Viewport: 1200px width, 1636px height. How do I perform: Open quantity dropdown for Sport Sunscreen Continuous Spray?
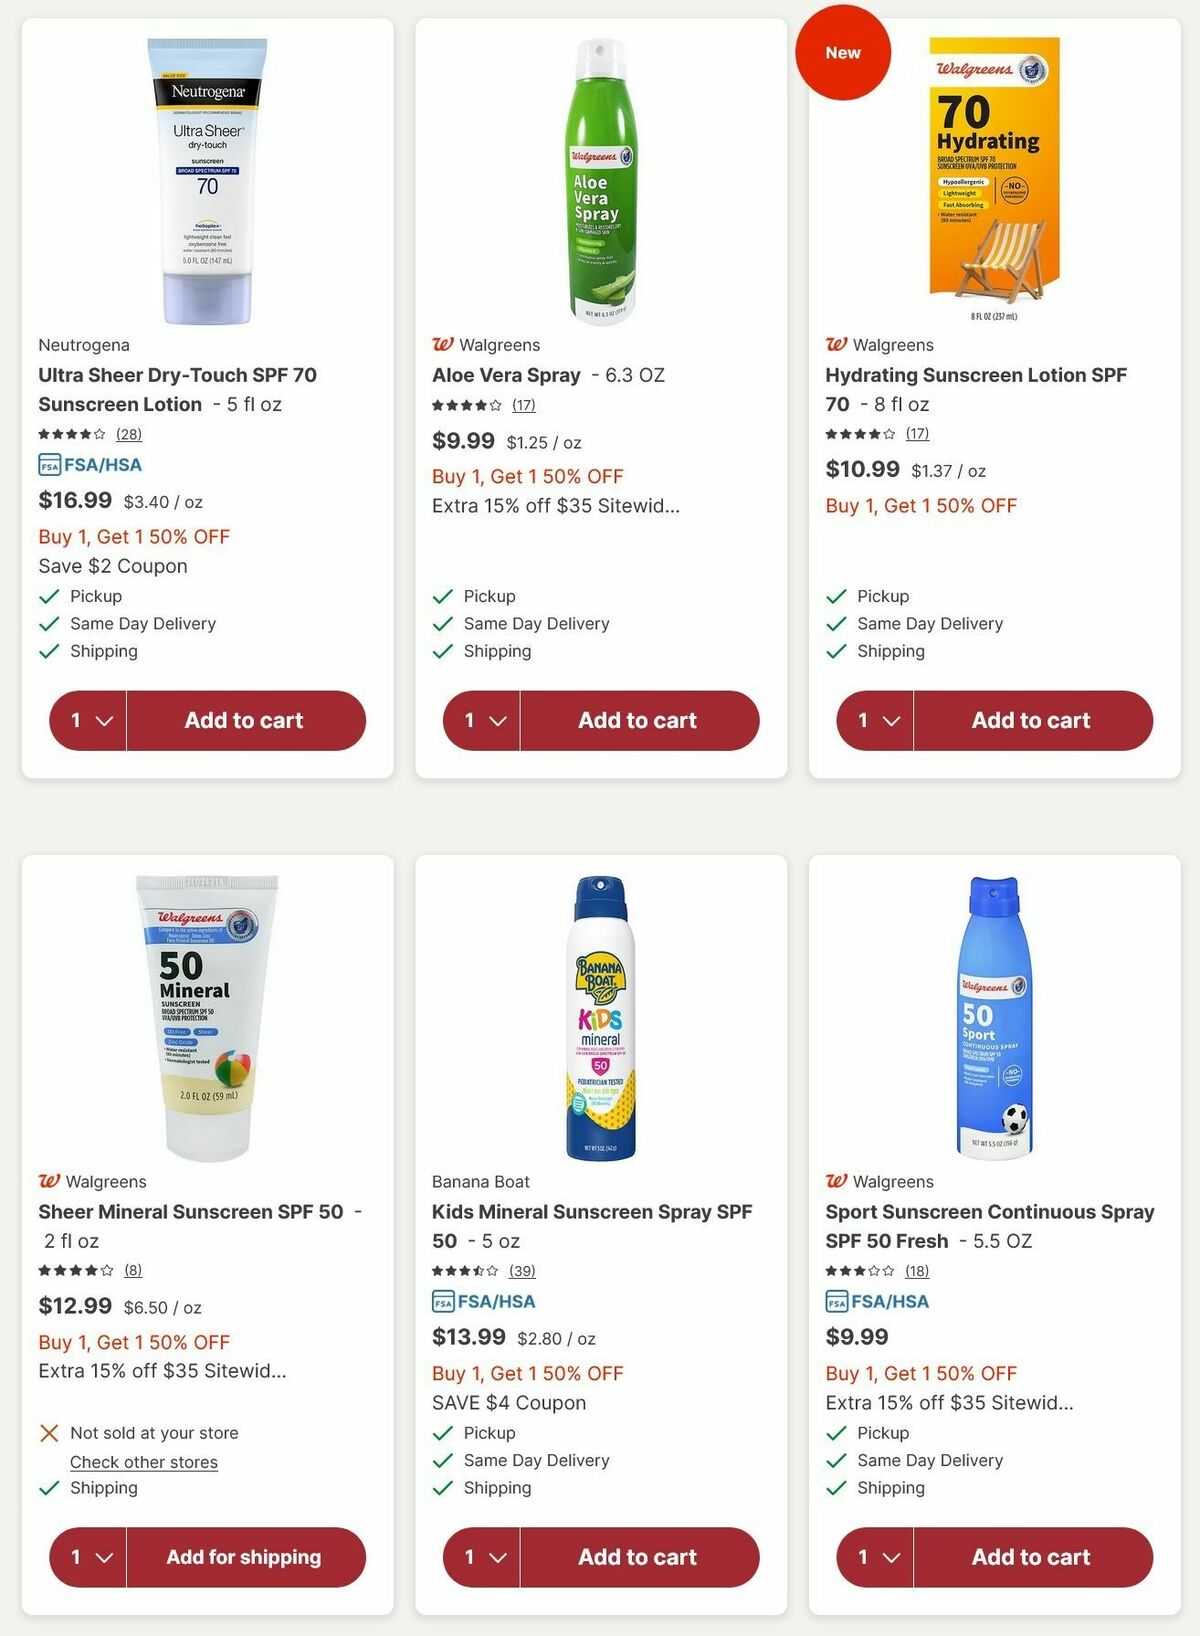[x=874, y=1557]
